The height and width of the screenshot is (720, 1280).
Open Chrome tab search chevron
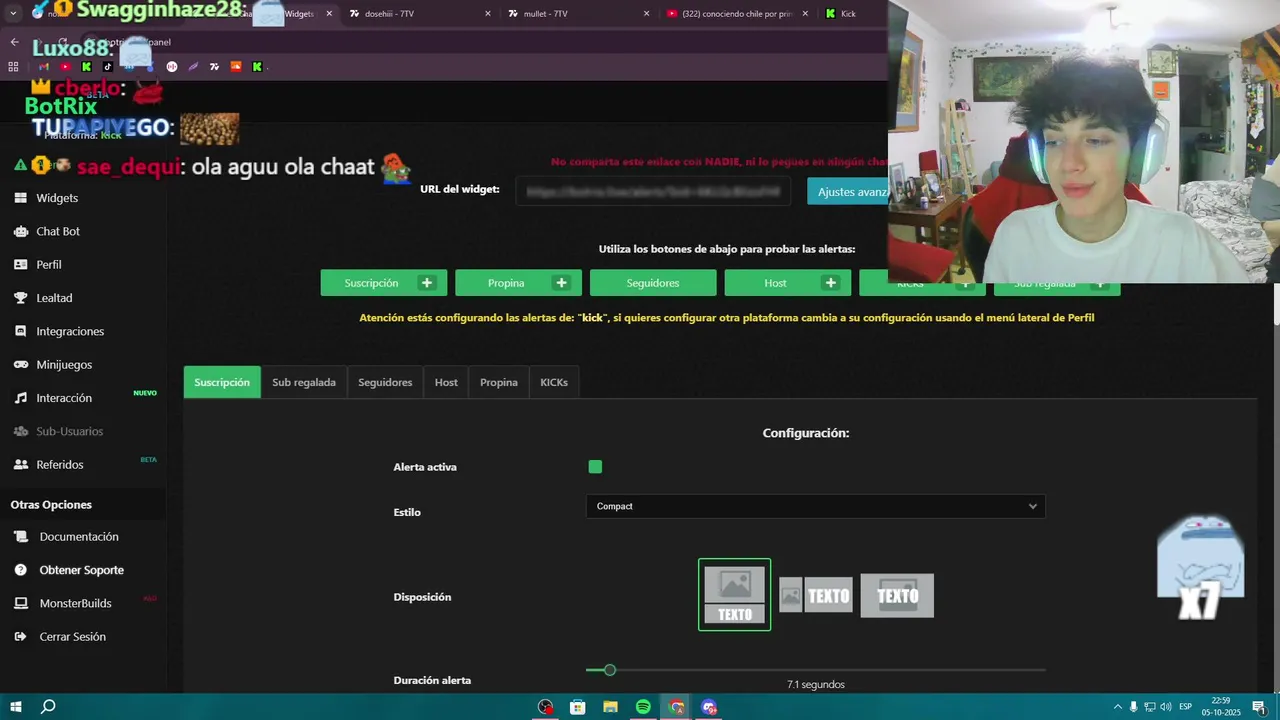(x=13, y=13)
